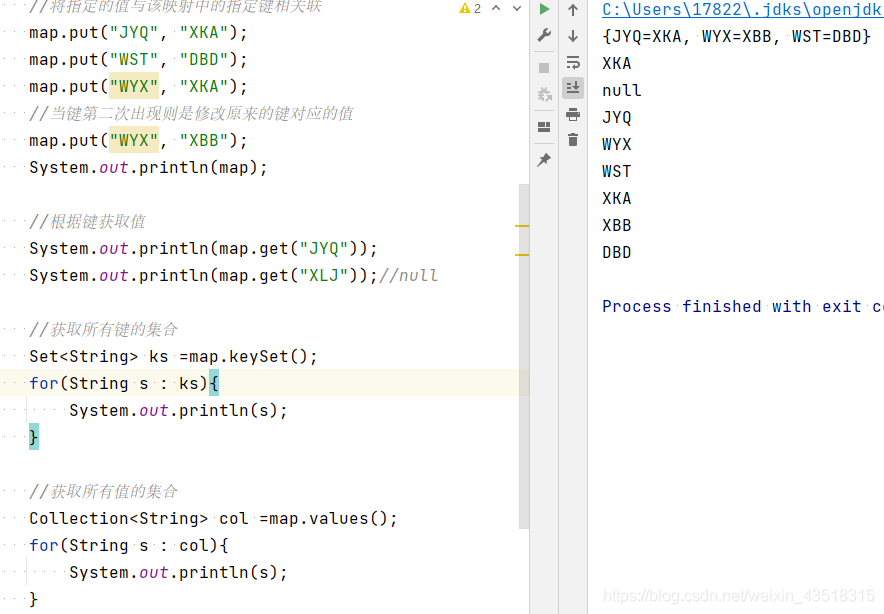Image resolution: width=884 pixels, height=614 pixels.
Task: Click 'XBB' in the console output
Action: 617,226
